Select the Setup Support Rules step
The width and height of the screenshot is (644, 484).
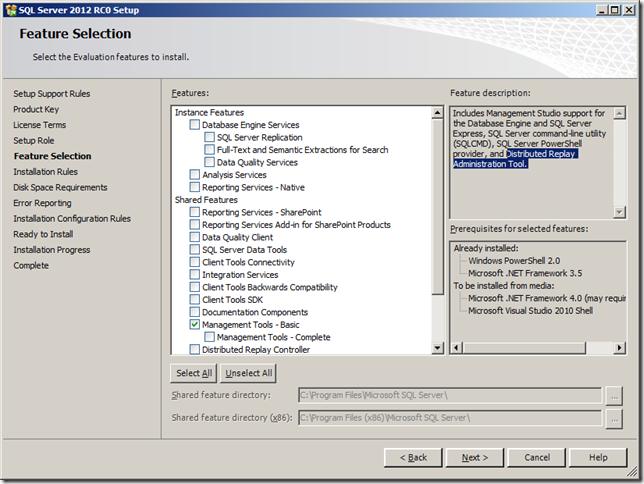click(52, 94)
